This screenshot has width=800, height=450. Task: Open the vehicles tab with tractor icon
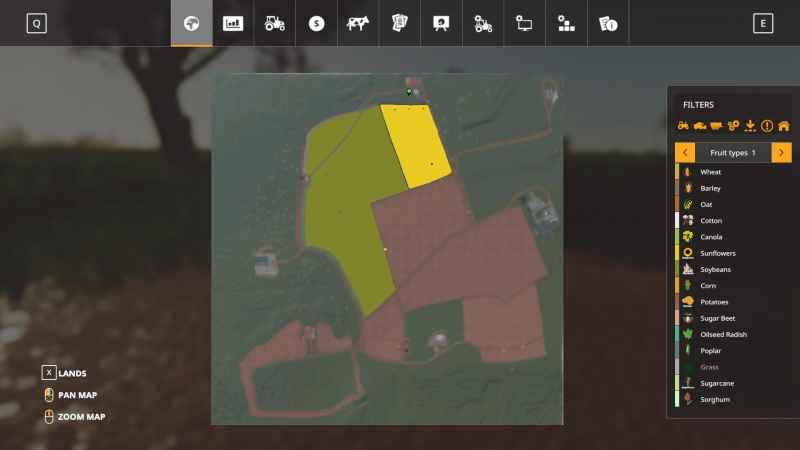tap(274, 23)
